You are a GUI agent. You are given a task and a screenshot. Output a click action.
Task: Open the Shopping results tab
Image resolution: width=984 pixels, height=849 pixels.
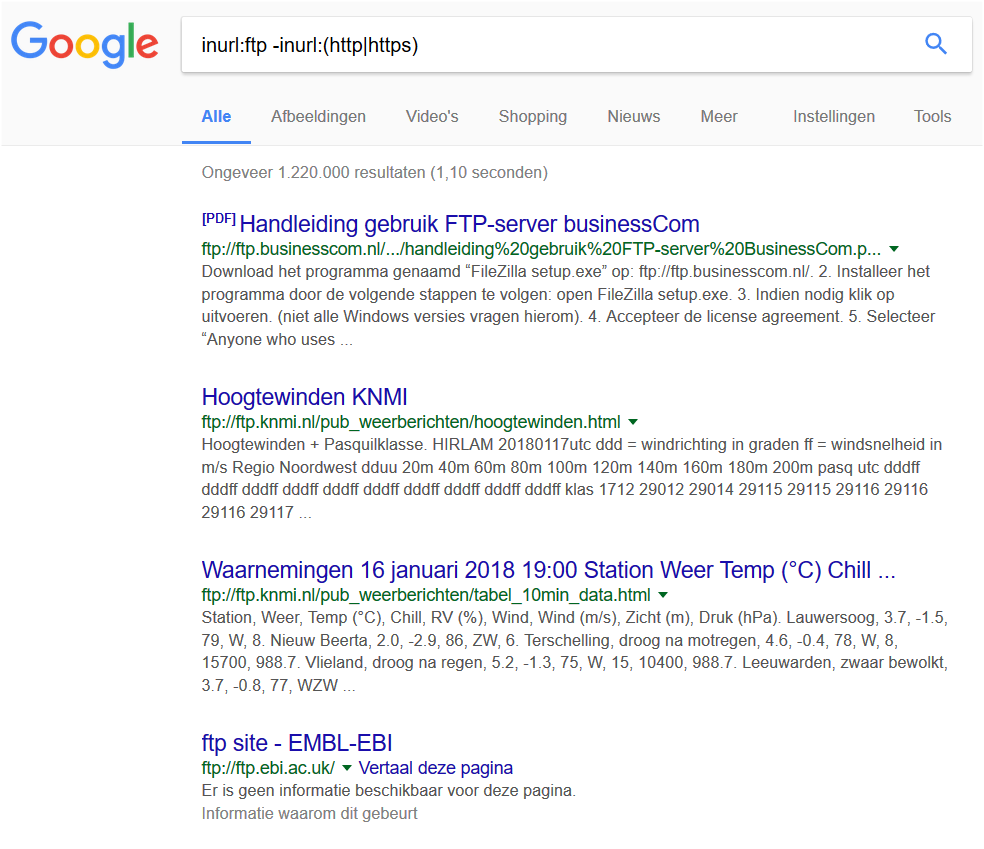[532, 116]
